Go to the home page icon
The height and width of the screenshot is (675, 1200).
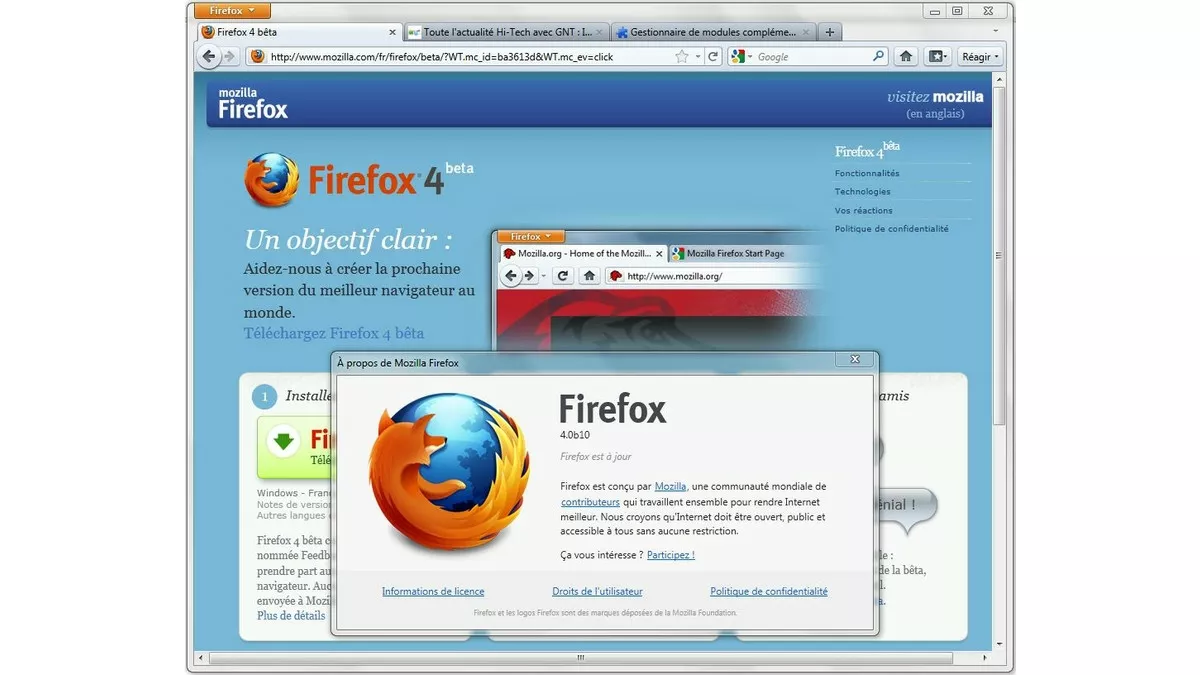[906, 57]
